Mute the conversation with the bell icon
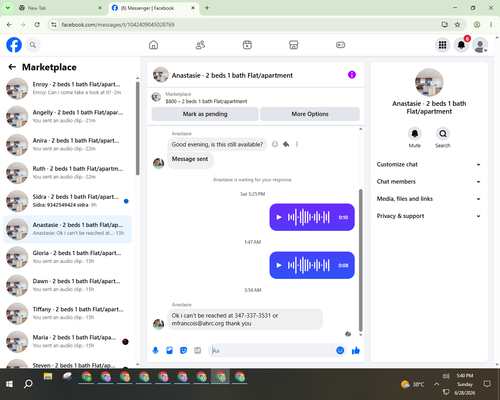 415,134
